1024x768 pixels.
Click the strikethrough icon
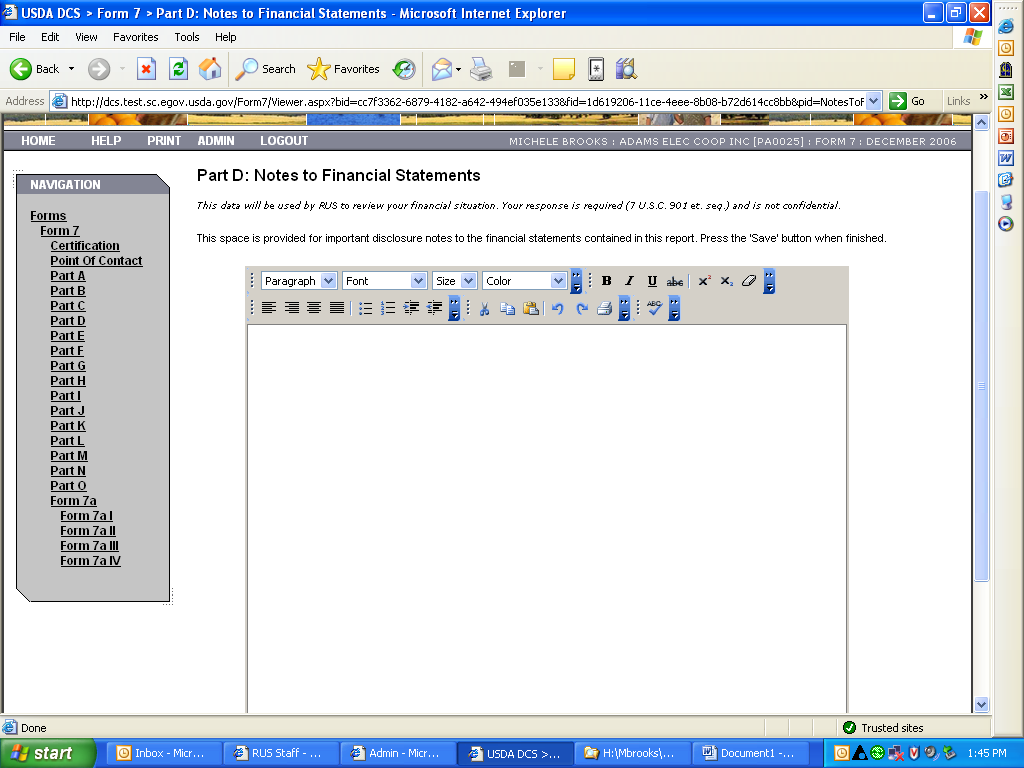[x=675, y=281]
